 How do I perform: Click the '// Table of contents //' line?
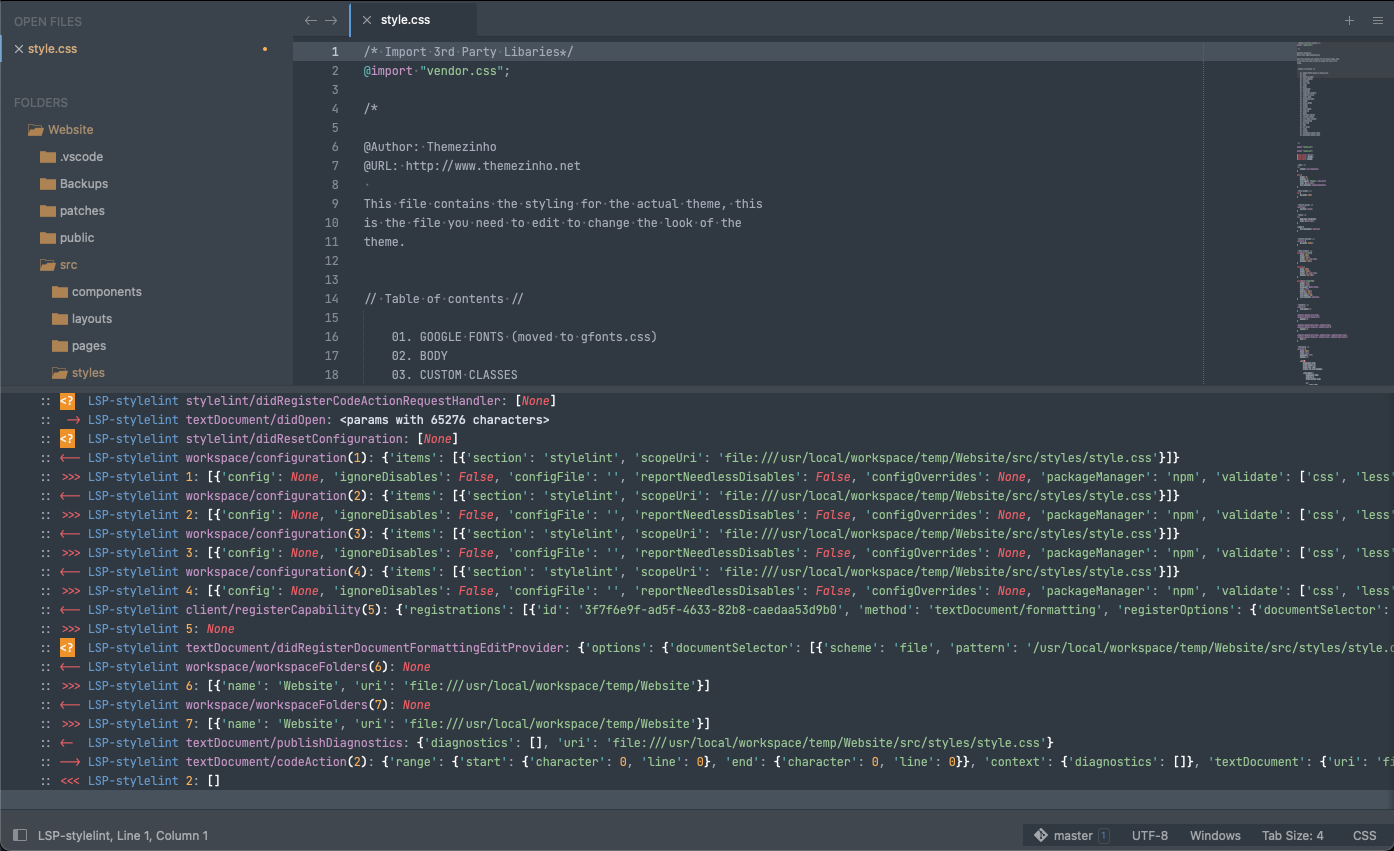[444, 299]
